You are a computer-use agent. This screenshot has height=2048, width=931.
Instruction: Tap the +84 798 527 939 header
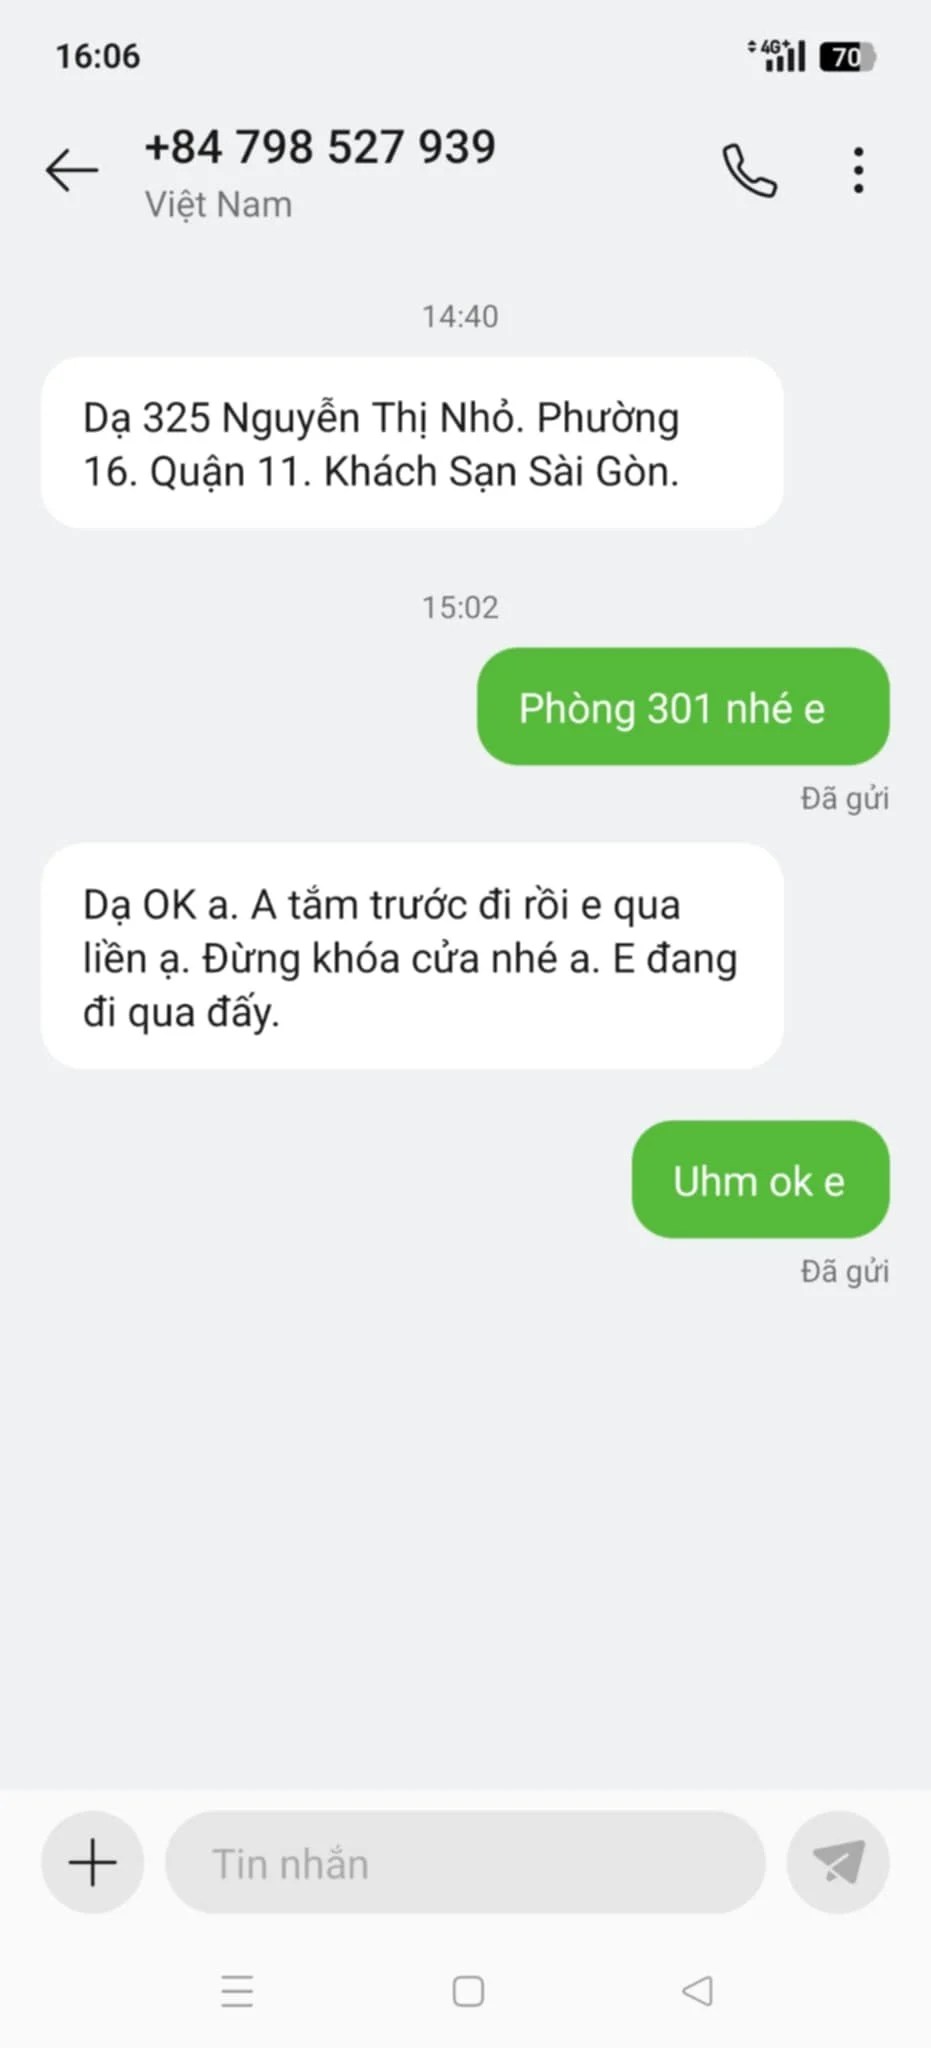320,147
